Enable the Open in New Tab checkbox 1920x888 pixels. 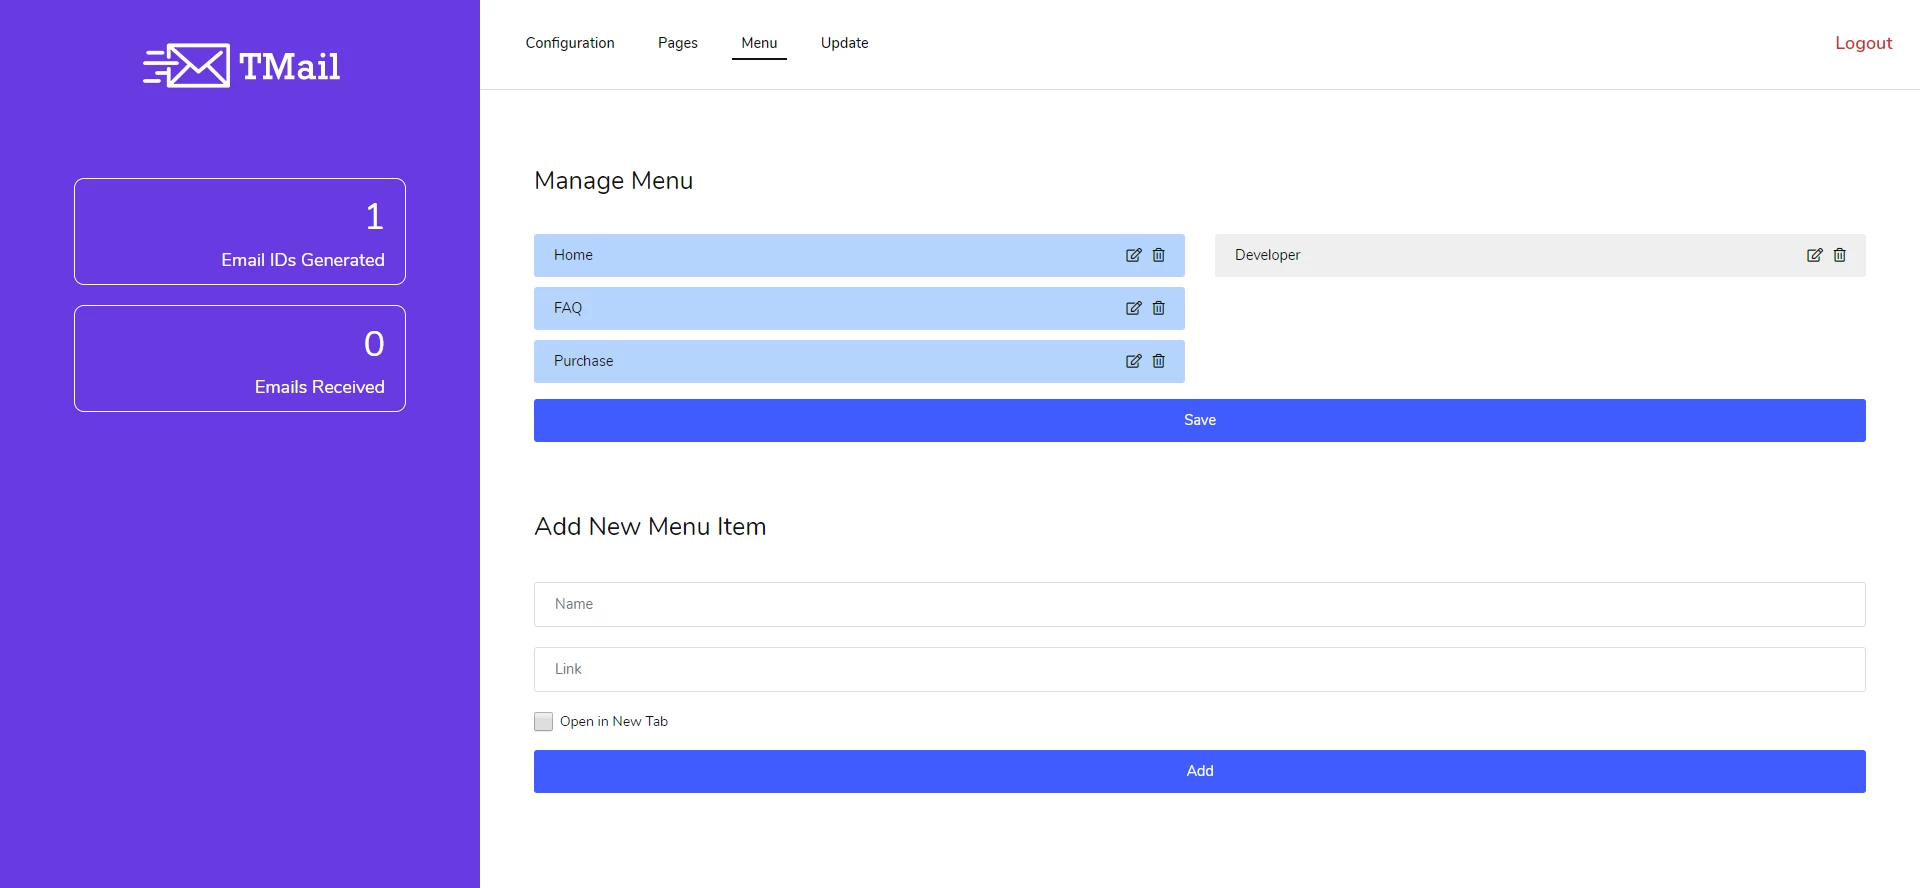543,721
